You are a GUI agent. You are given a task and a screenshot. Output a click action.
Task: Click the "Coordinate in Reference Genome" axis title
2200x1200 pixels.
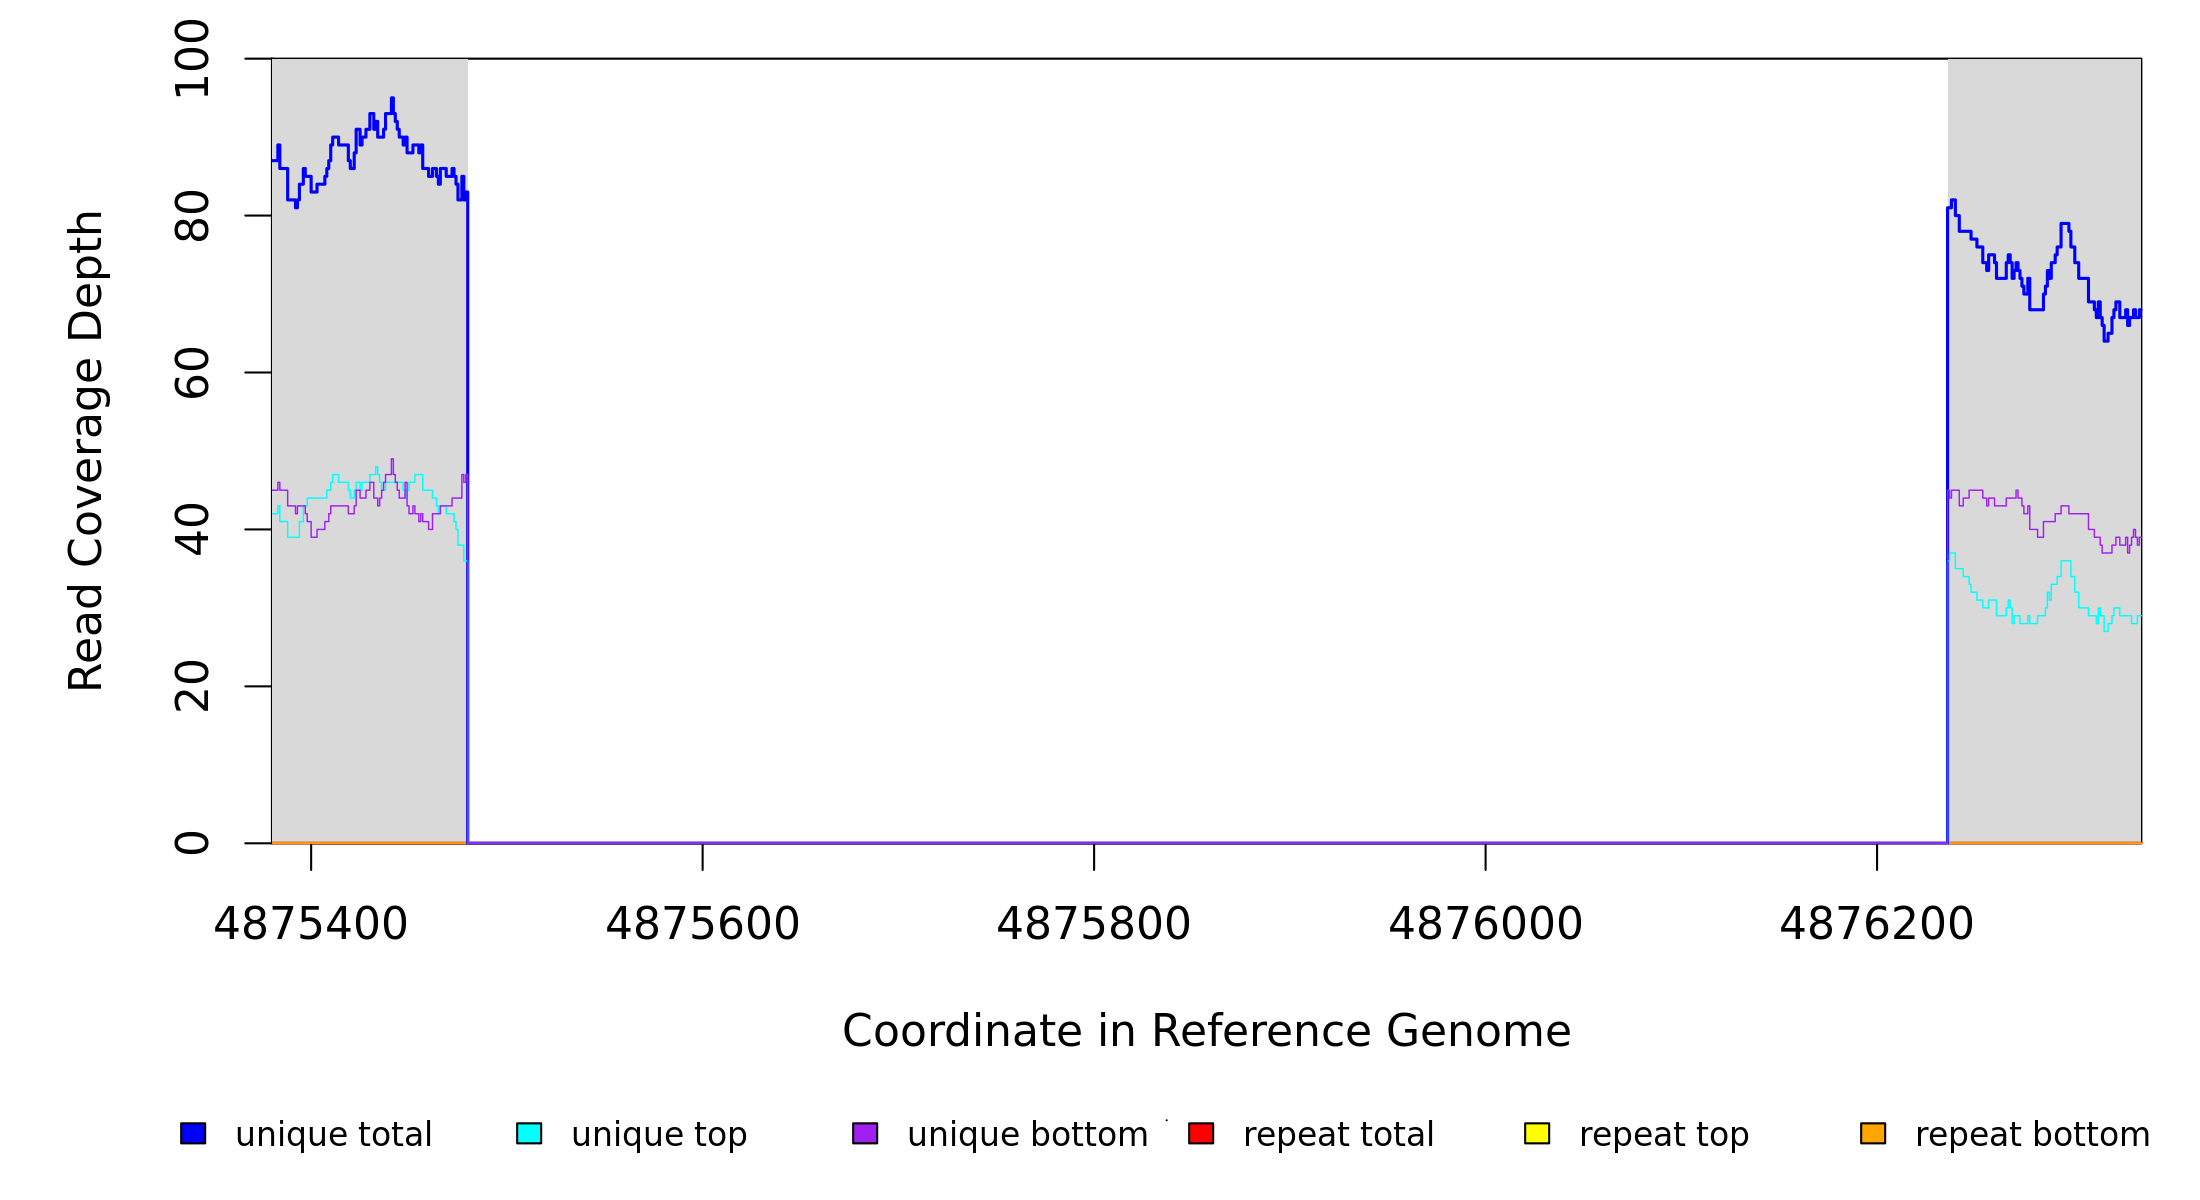point(1206,1031)
